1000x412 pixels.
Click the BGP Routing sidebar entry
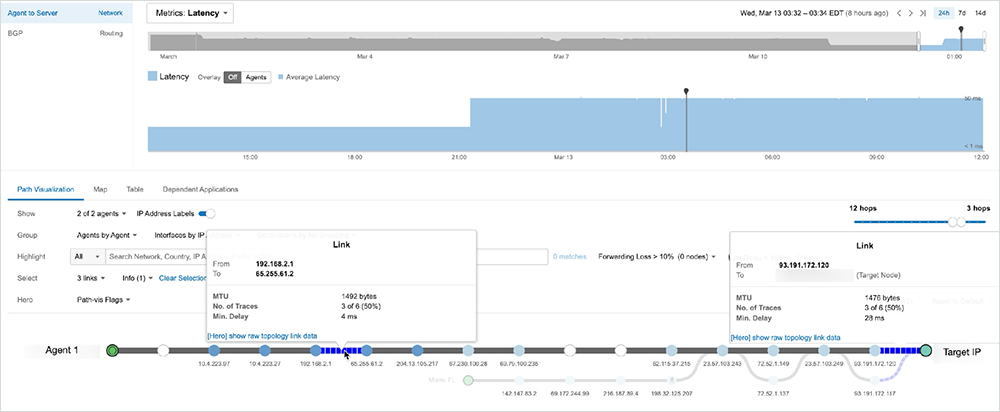[65, 33]
